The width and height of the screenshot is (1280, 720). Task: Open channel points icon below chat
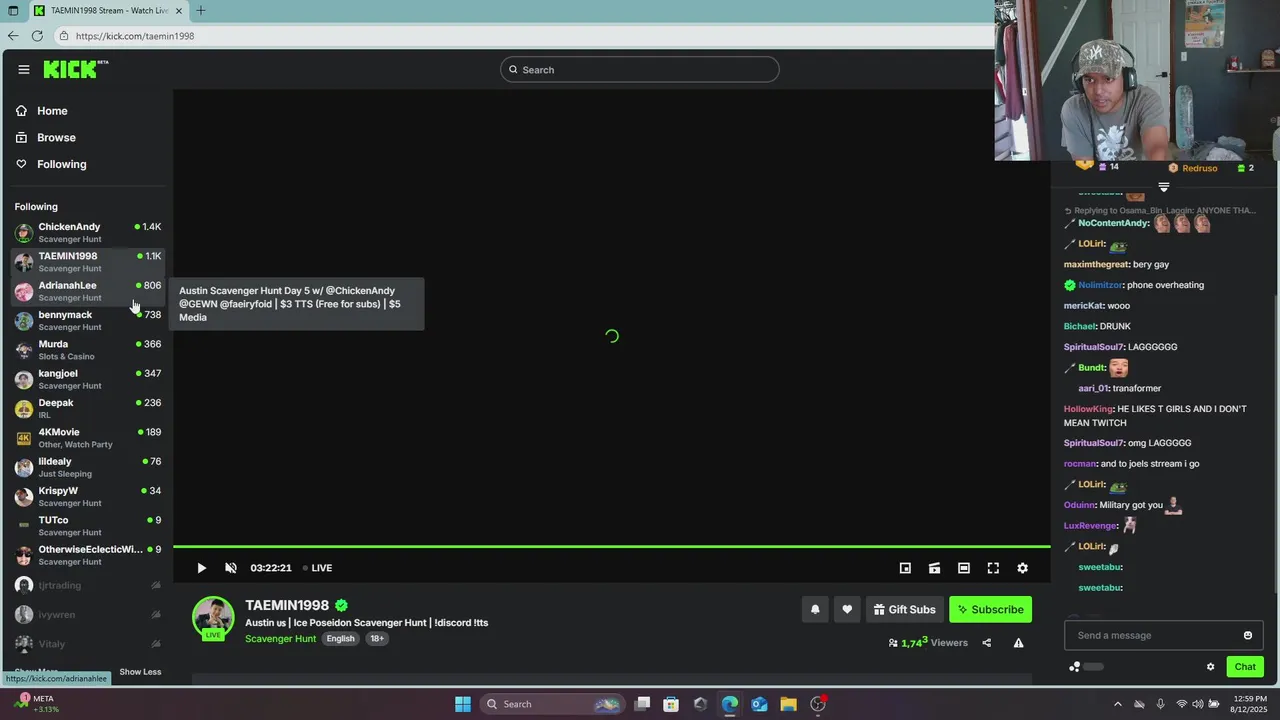1074,667
